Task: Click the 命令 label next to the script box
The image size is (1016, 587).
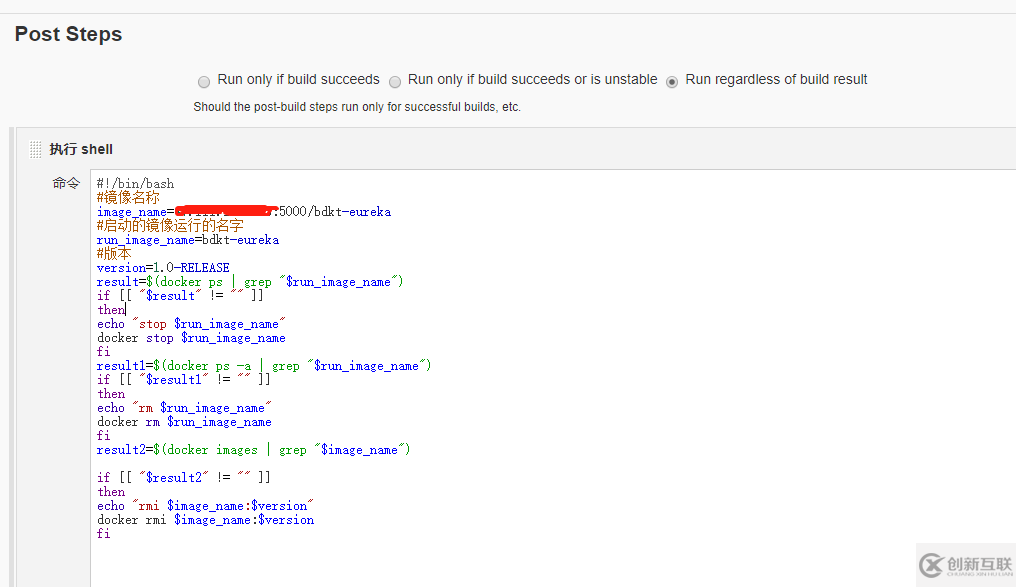Action: pyautogui.click(x=66, y=183)
